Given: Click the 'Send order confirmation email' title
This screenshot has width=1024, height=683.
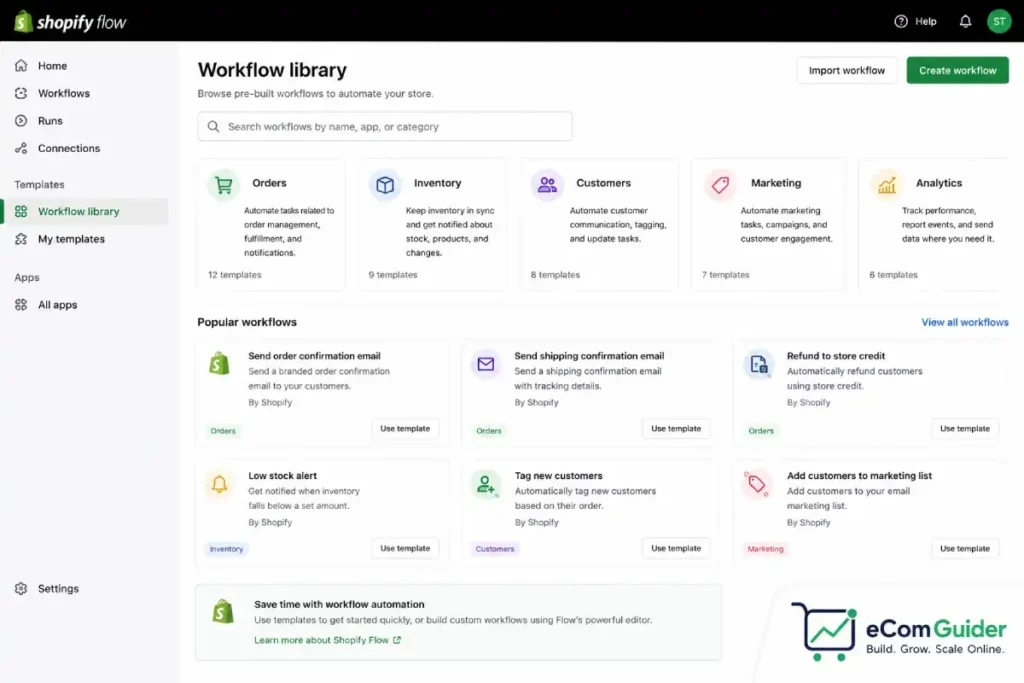Looking at the screenshot, I should pyautogui.click(x=314, y=356).
